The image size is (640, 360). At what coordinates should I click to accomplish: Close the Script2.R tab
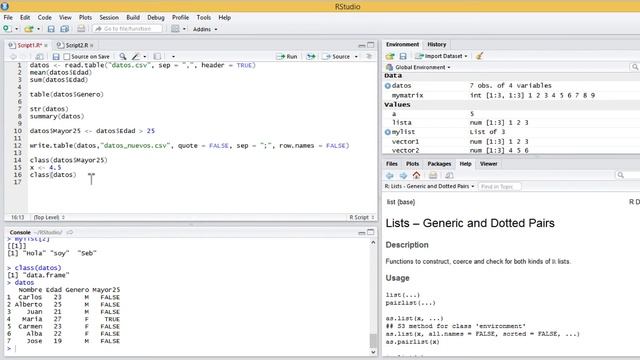click(92, 45)
